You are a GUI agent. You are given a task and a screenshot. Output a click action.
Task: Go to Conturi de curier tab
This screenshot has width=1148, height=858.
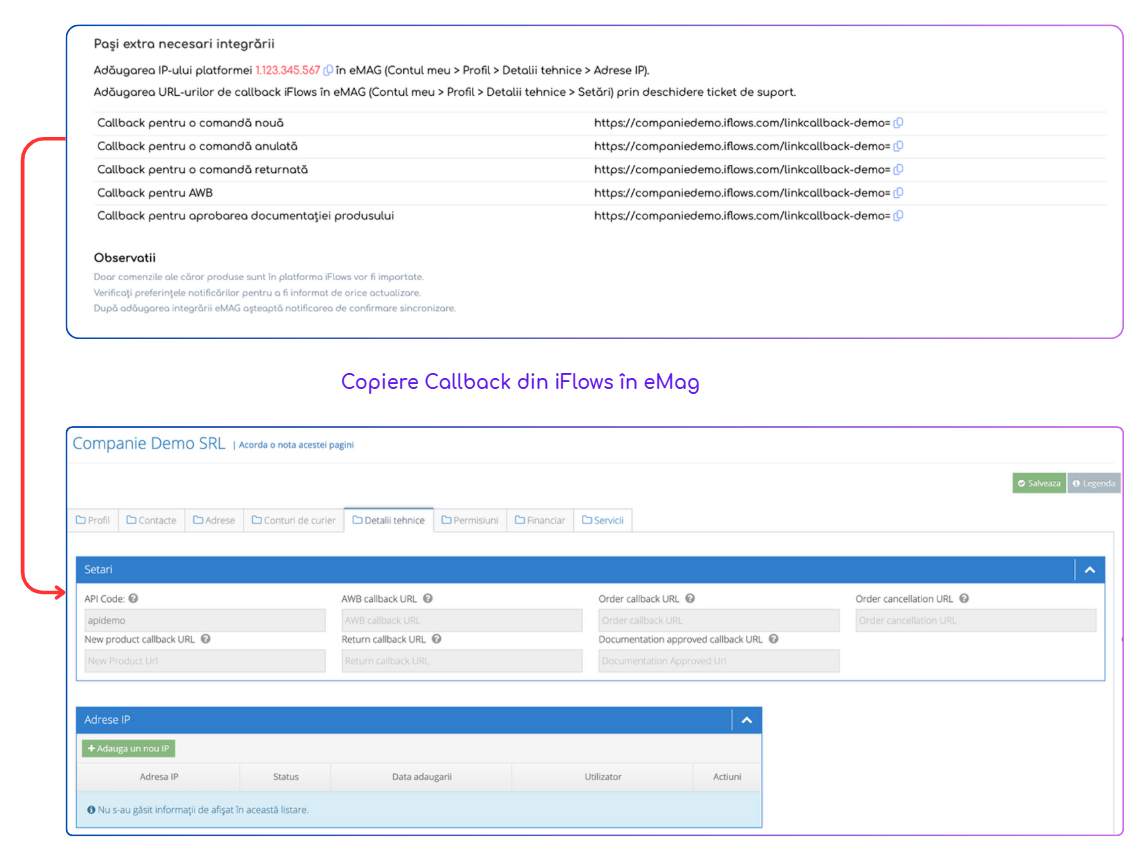tap(294, 521)
